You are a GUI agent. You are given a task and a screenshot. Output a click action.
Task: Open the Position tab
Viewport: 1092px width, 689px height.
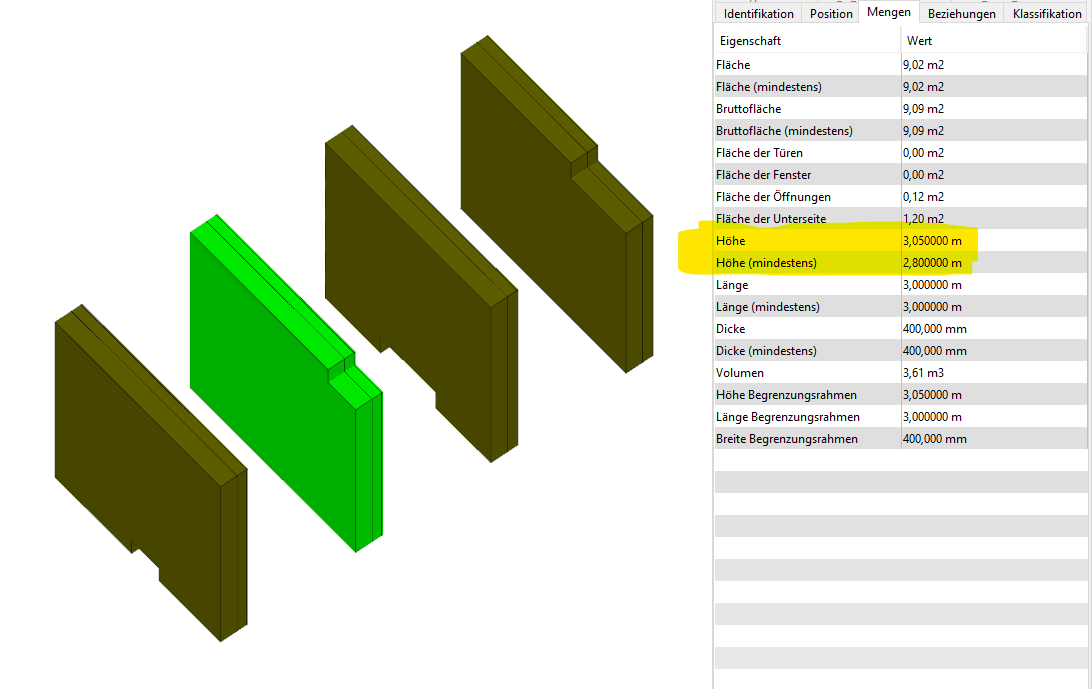(x=831, y=13)
